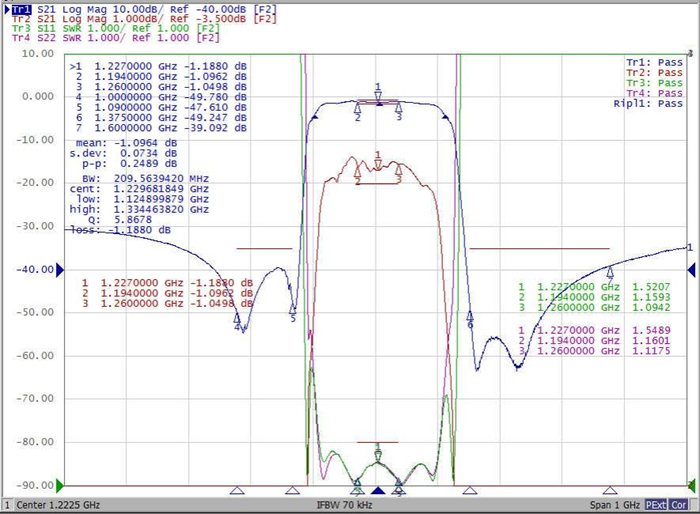Click the Ripl1: Pass ripple result
Image resolution: width=700 pixels, height=514 pixels.
coord(648,104)
